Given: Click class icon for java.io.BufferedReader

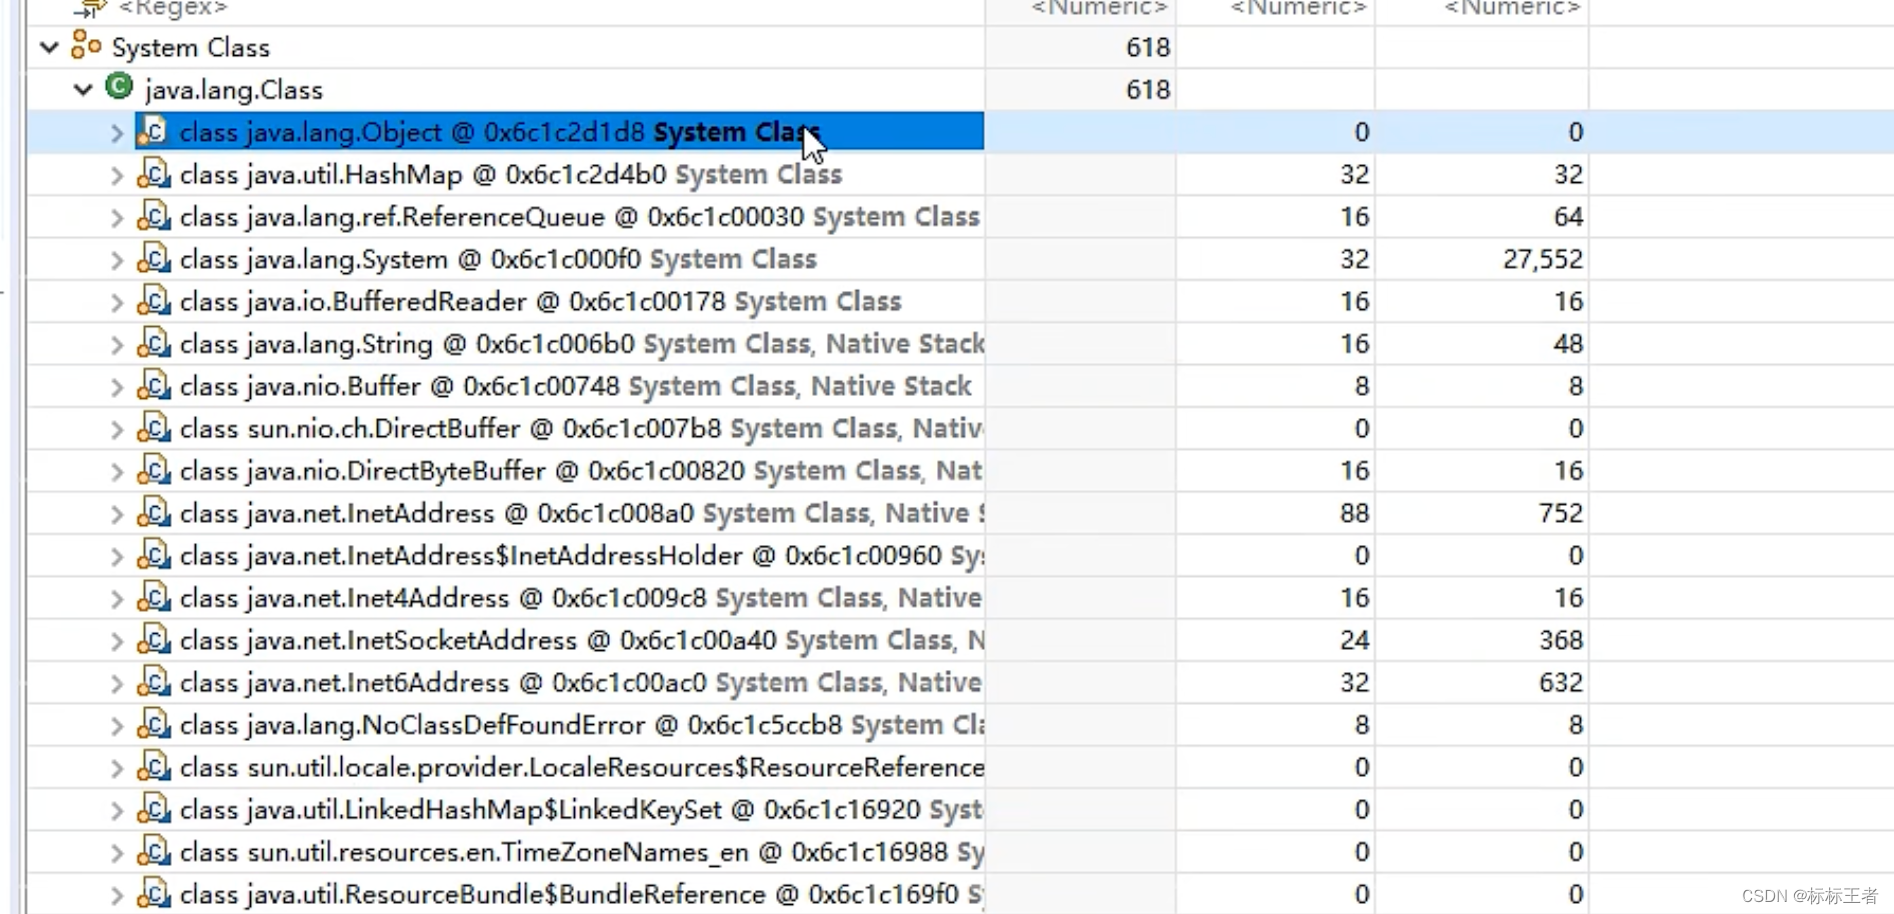Looking at the screenshot, I should point(153,300).
